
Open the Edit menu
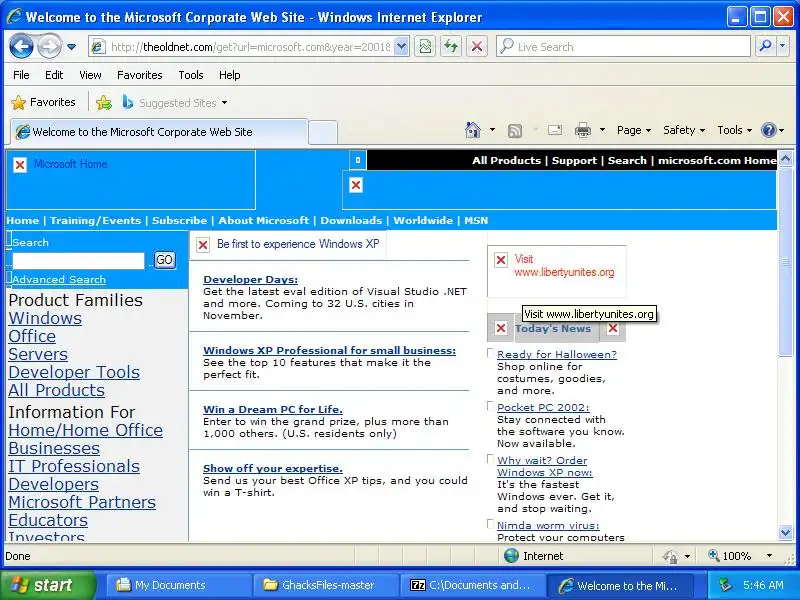pyautogui.click(x=54, y=75)
